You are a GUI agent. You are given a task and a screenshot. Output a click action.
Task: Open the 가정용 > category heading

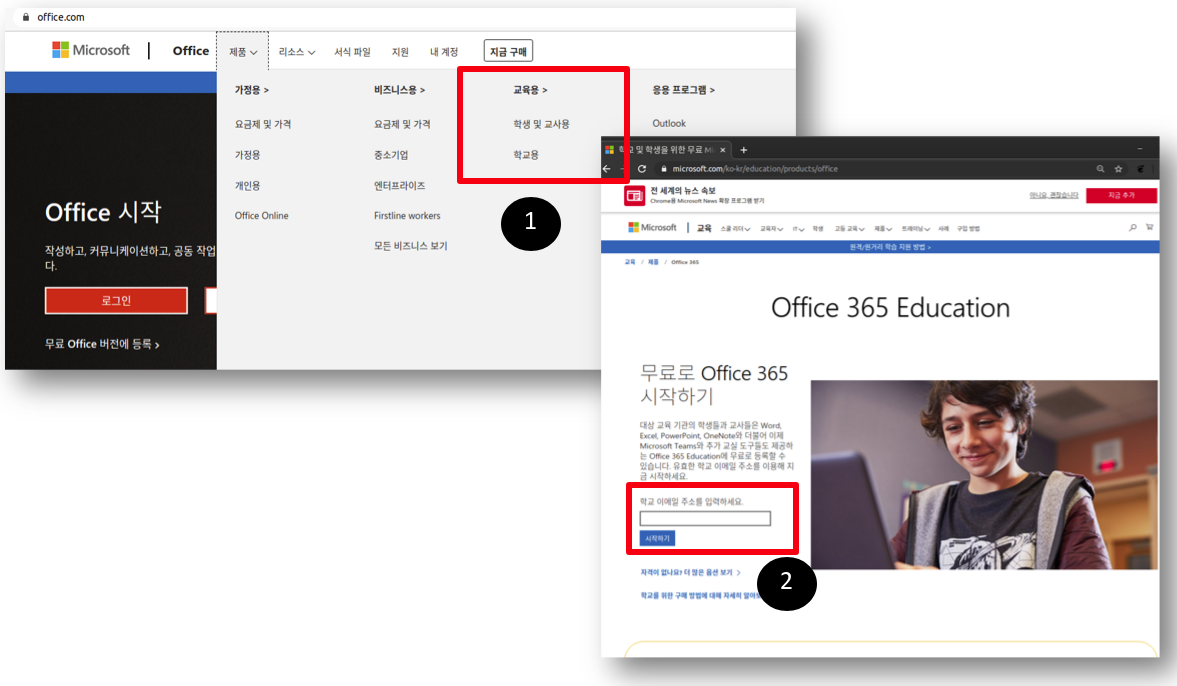pos(251,90)
